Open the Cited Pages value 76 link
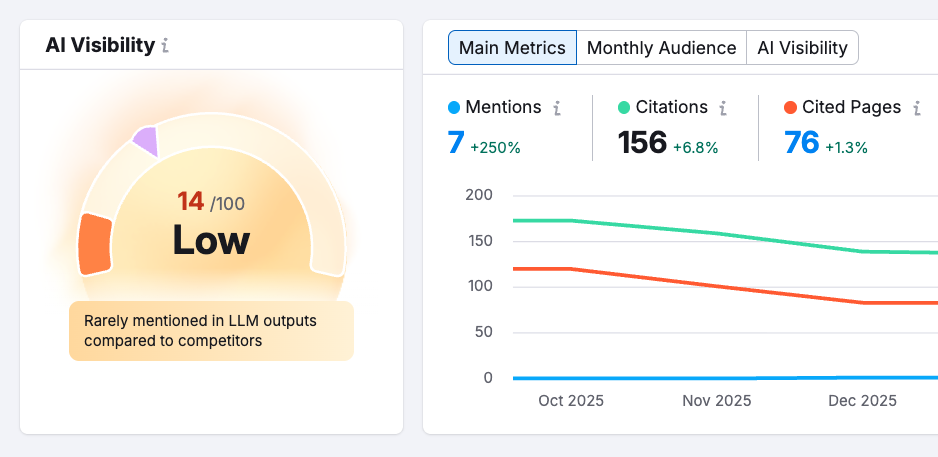Screen dimensions: 938x457 click(802, 143)
